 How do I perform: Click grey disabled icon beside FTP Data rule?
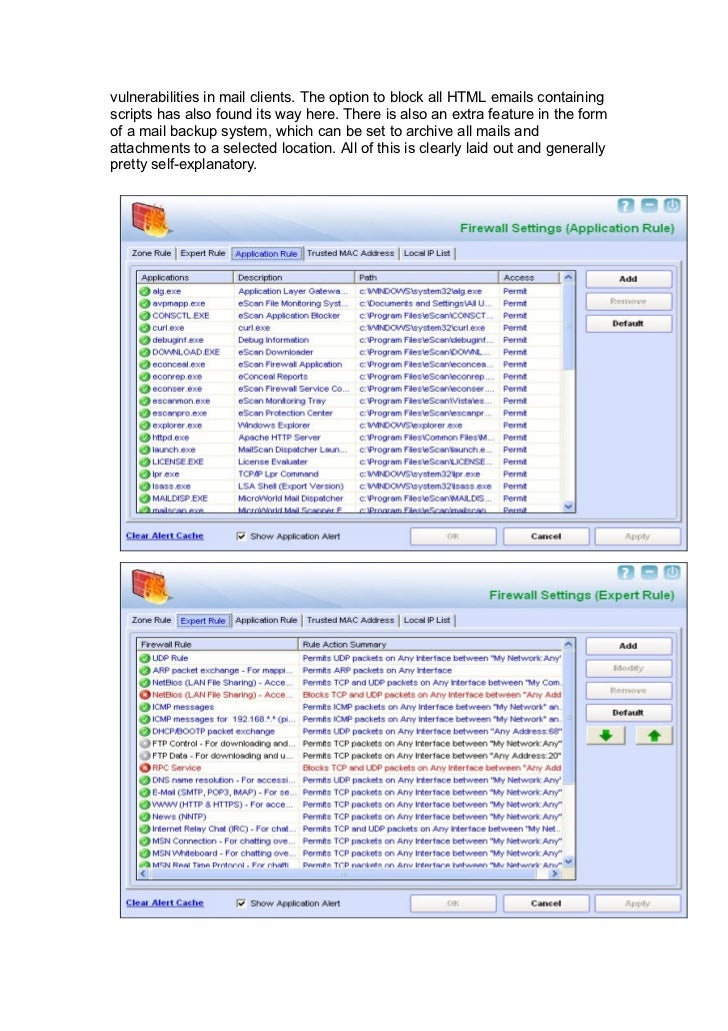[145, 755]
